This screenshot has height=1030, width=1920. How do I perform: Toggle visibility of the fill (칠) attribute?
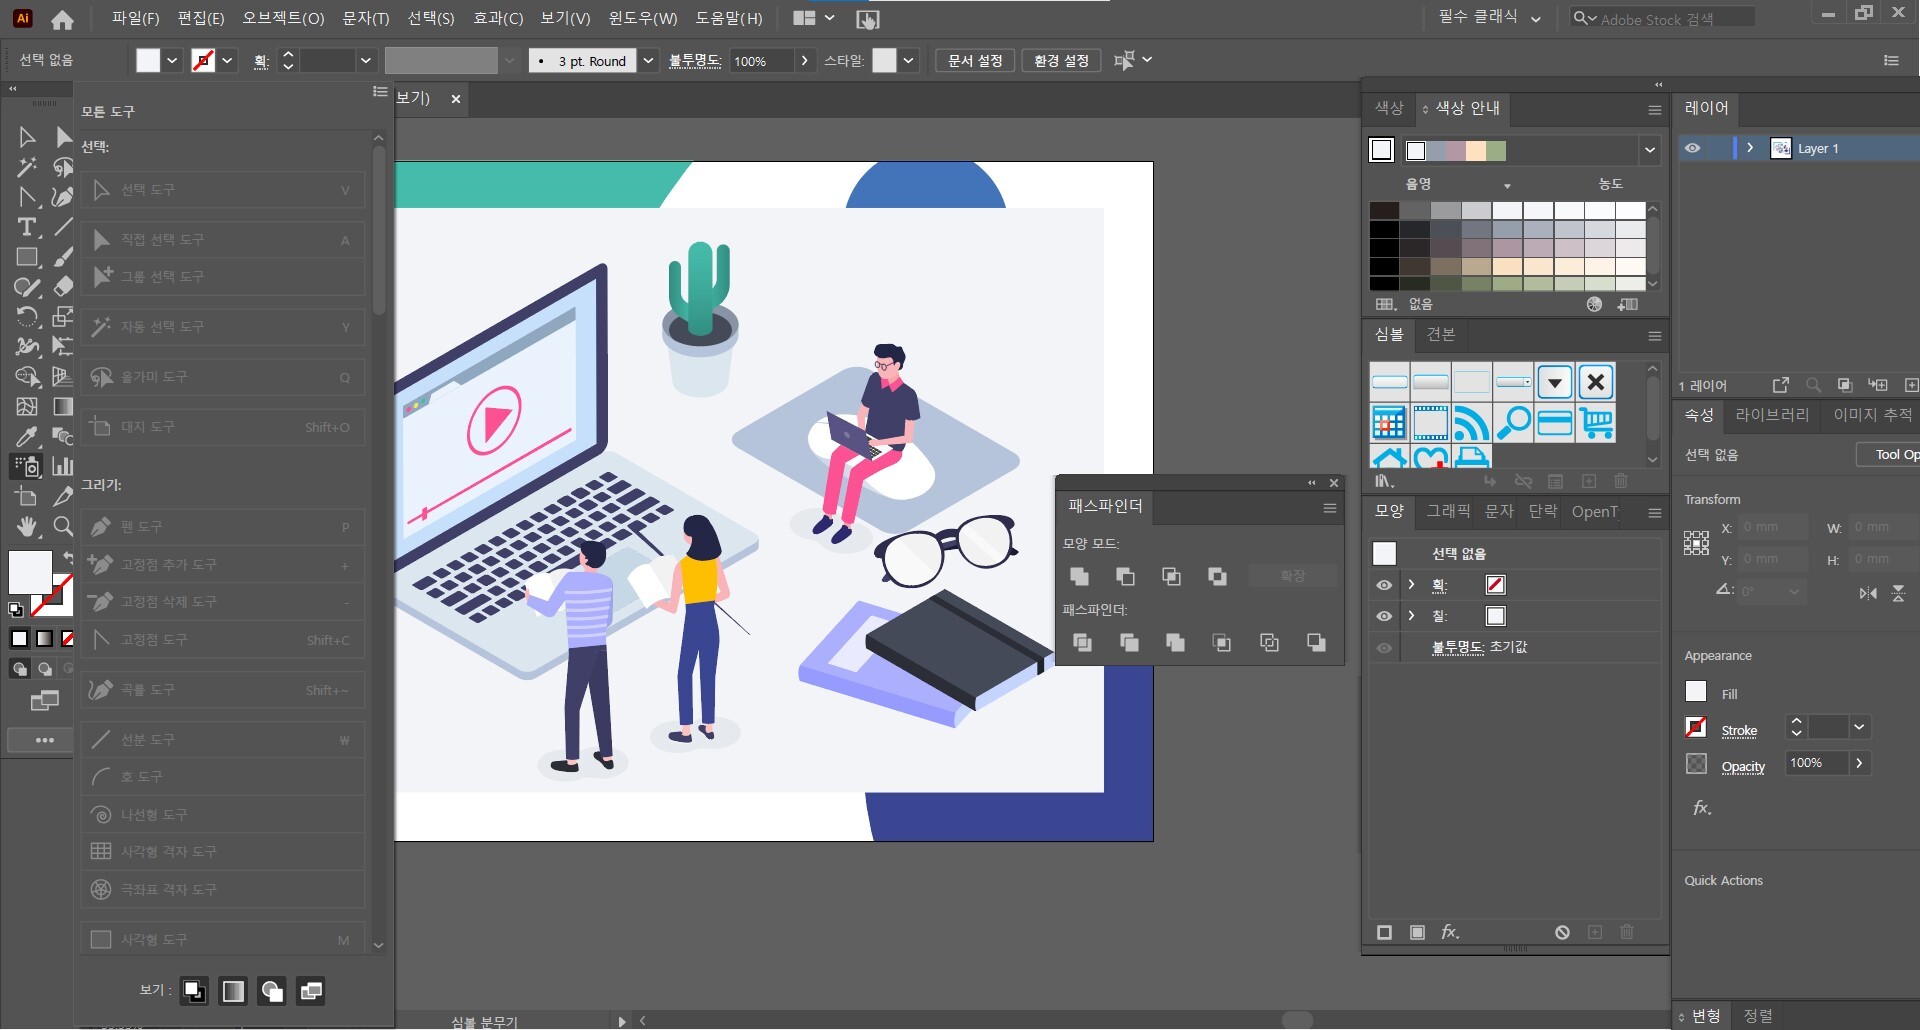1384,616
